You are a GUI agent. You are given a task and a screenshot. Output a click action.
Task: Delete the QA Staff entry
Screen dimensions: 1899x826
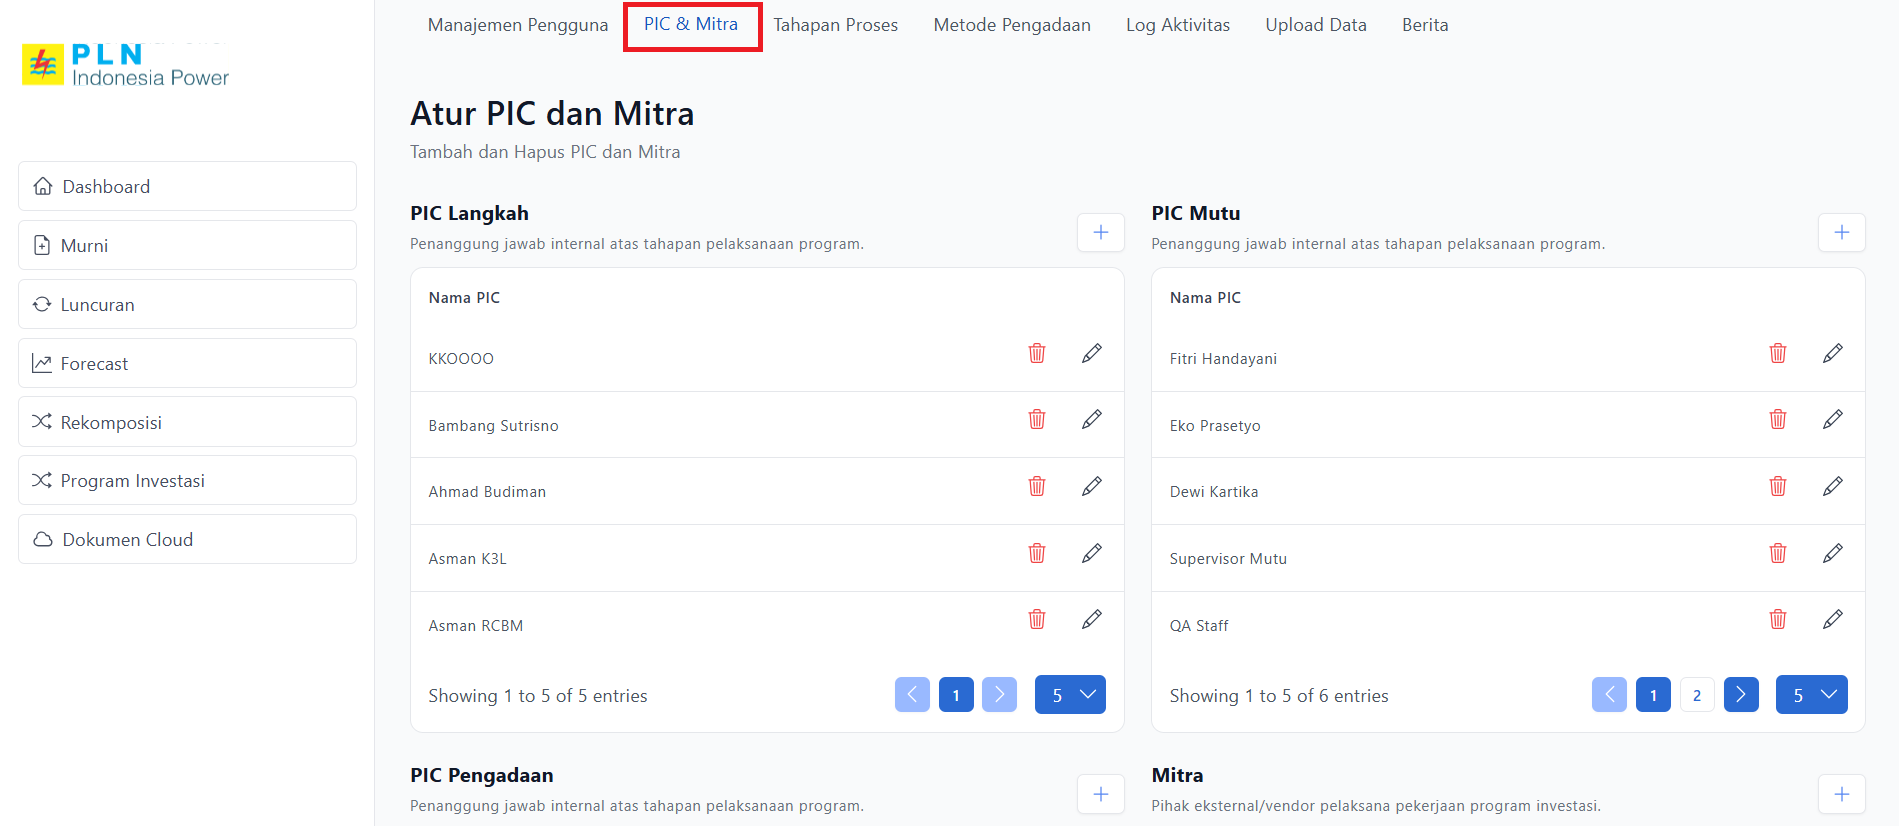point(1777,620)
